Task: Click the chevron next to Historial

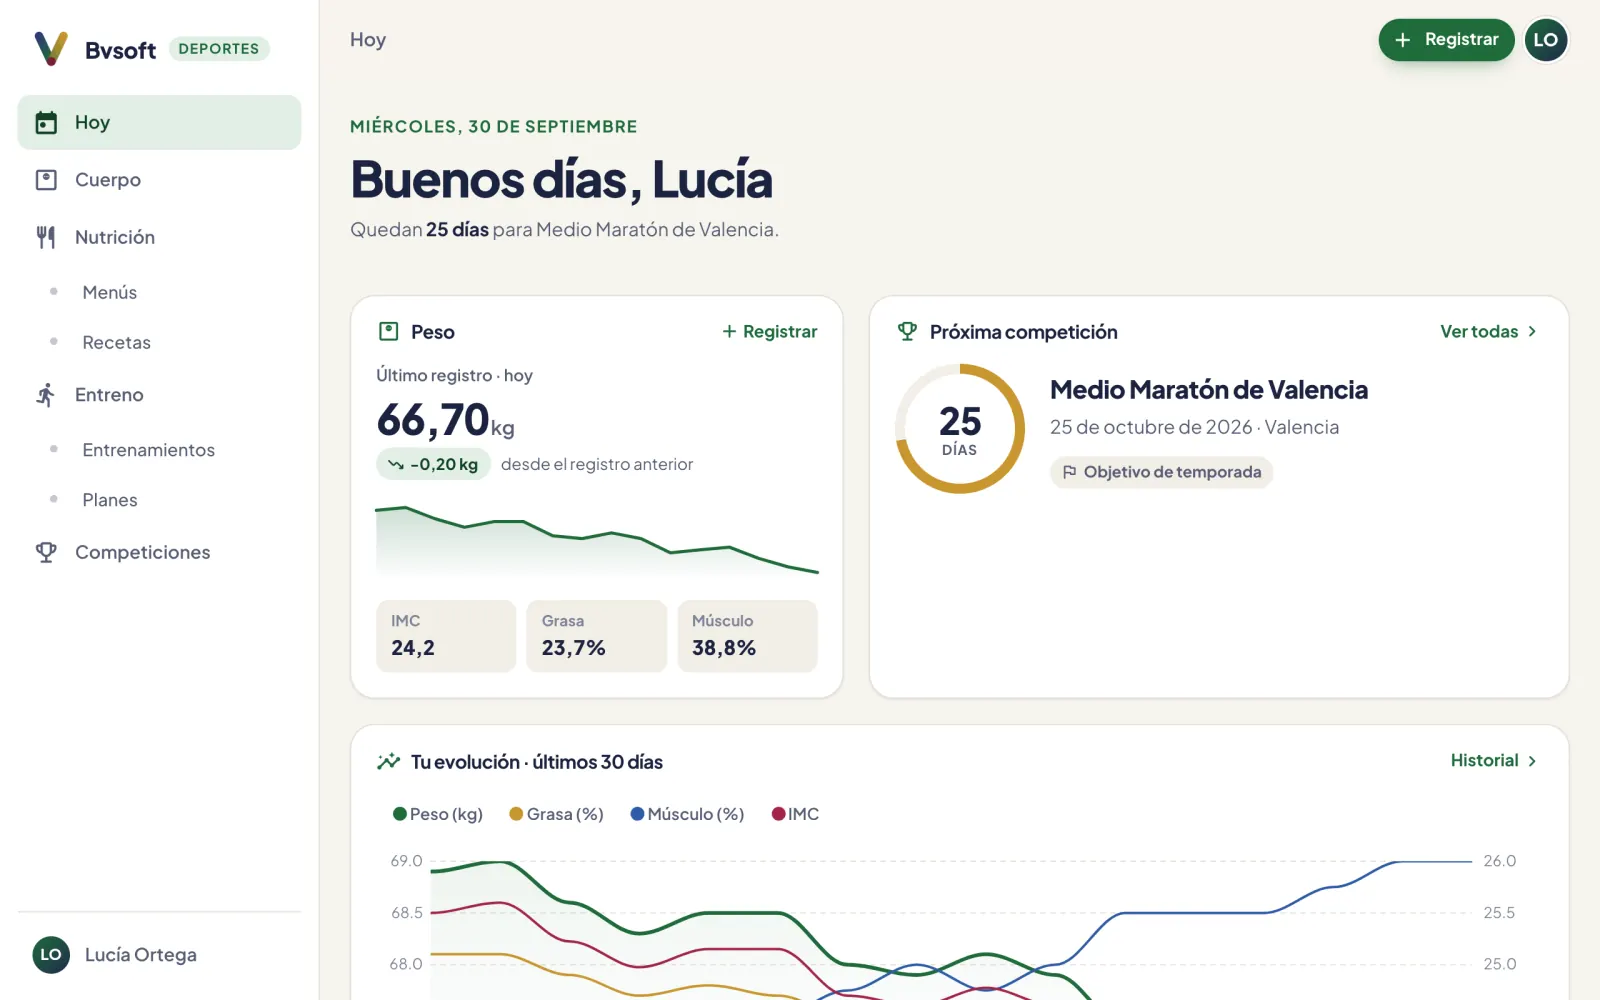Action: 1532,761
